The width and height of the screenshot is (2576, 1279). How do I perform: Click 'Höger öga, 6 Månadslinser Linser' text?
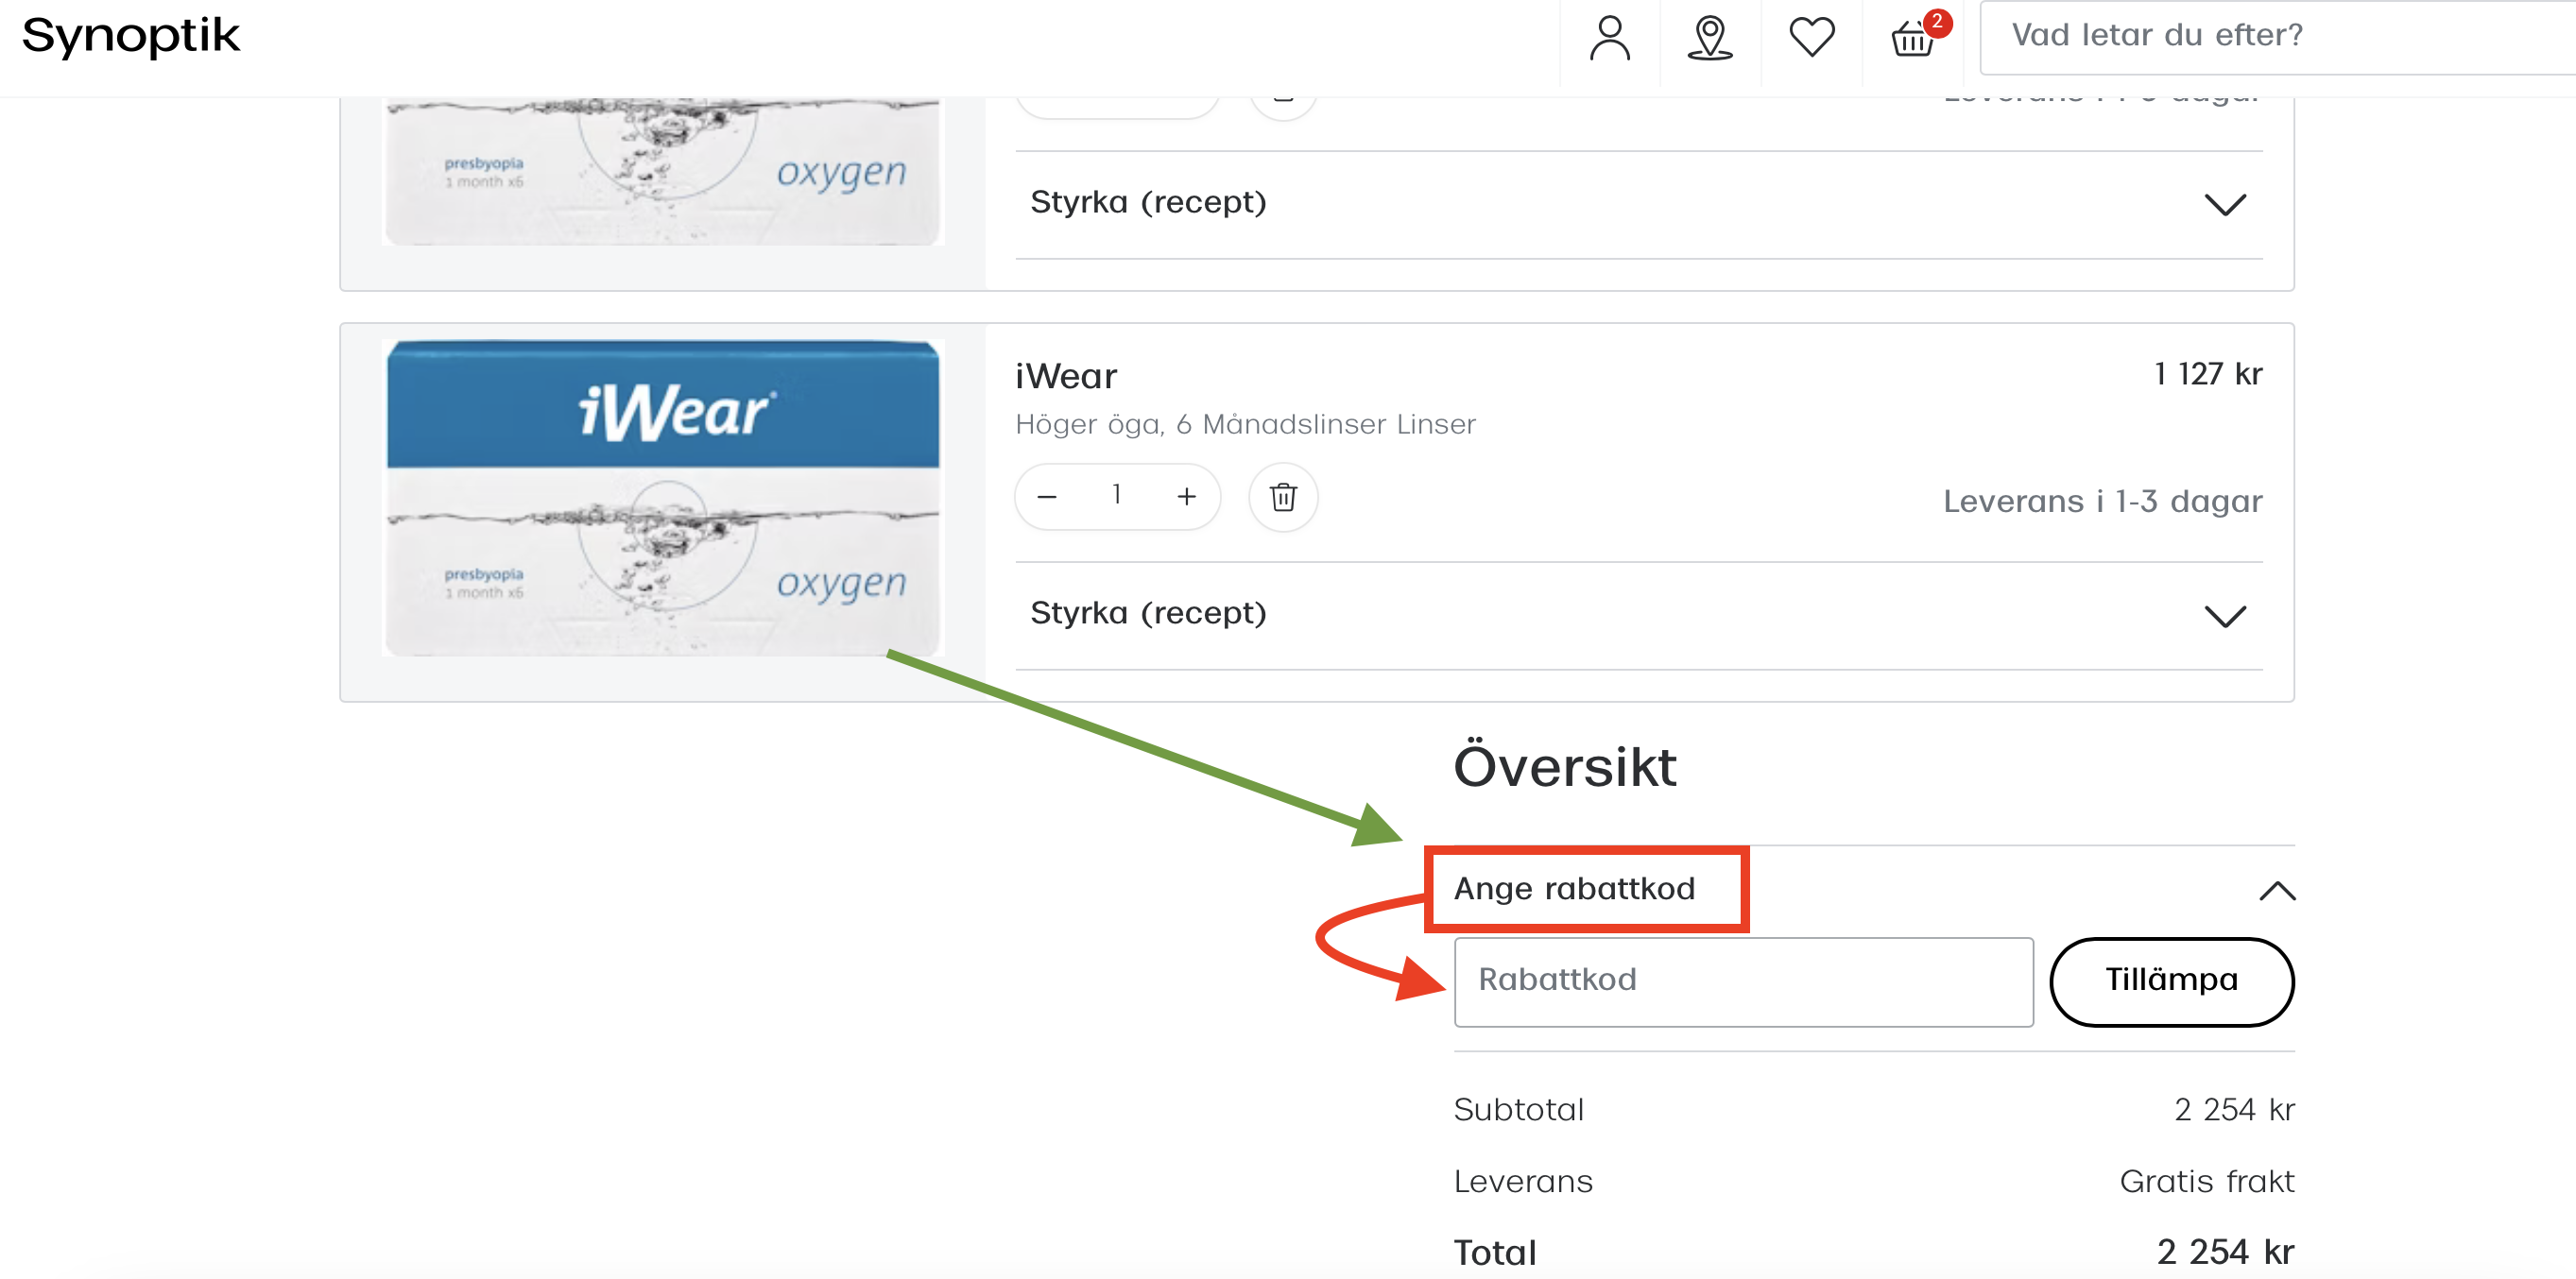tap(1245, 425)
